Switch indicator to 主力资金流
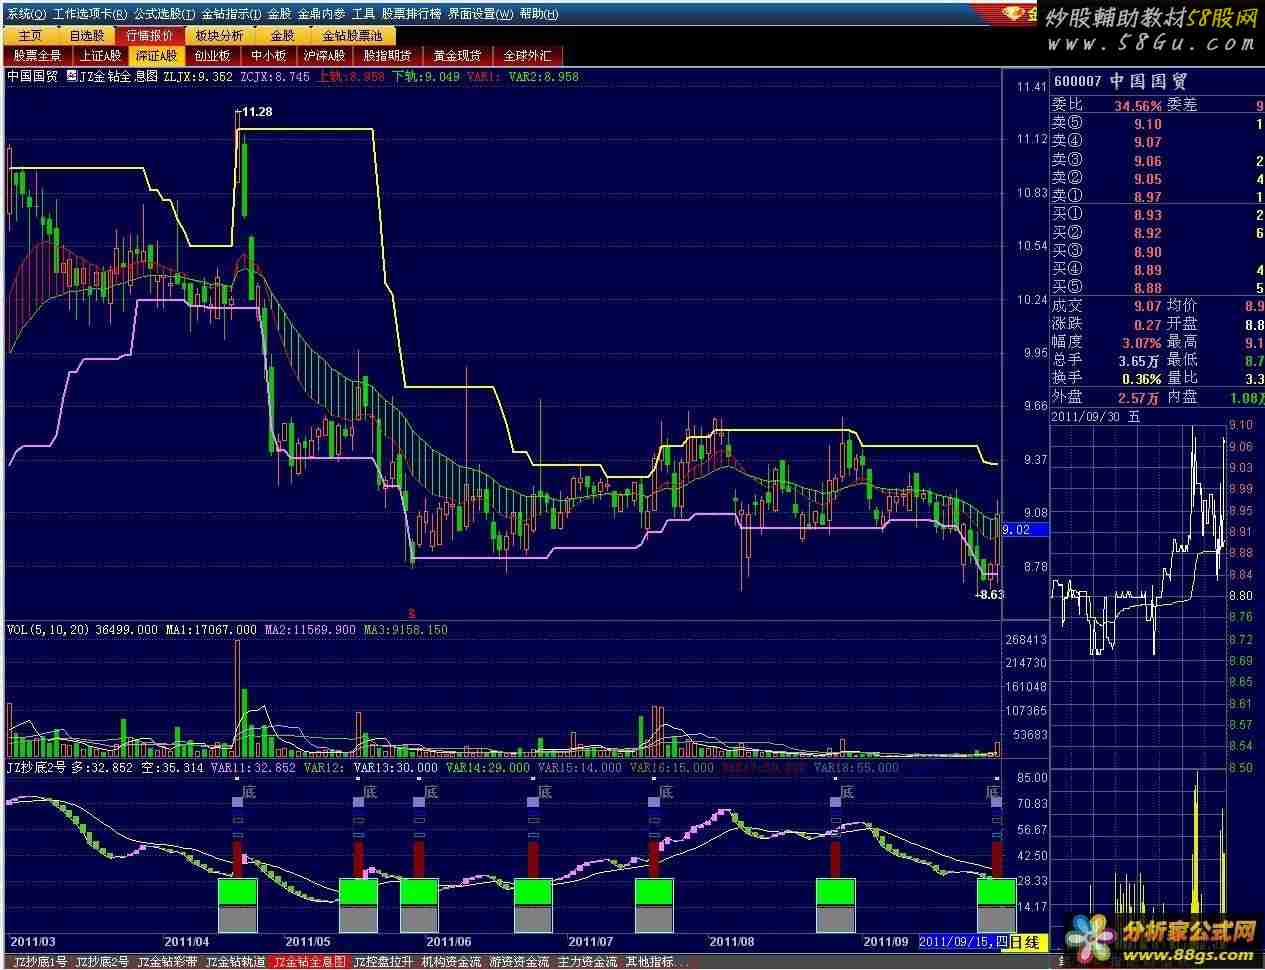This screenshot has width=1265, height=970. point(588,962)
